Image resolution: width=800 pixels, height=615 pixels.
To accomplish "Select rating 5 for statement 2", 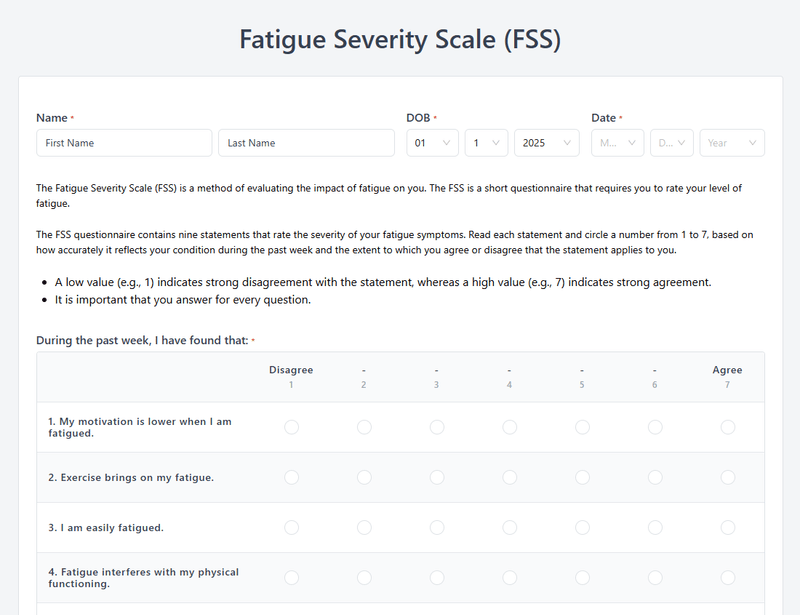I will click(x=582, y=477).
